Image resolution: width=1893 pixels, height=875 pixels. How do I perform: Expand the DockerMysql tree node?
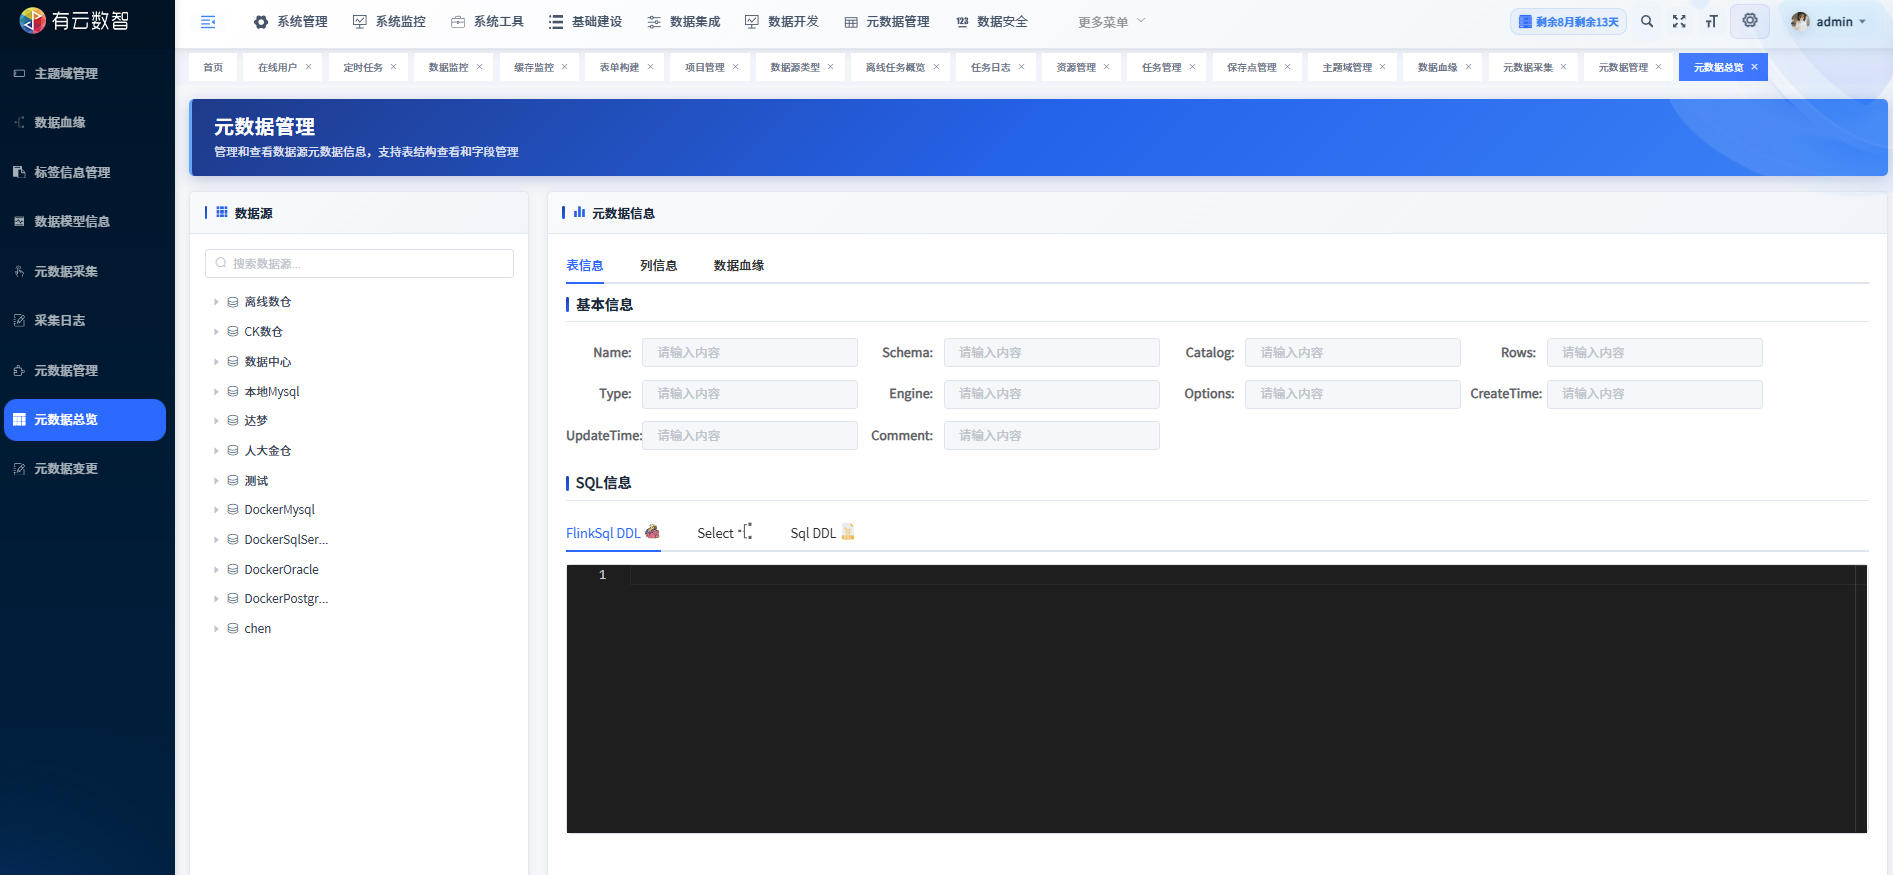pyautogui.click(x=216, y=510)
